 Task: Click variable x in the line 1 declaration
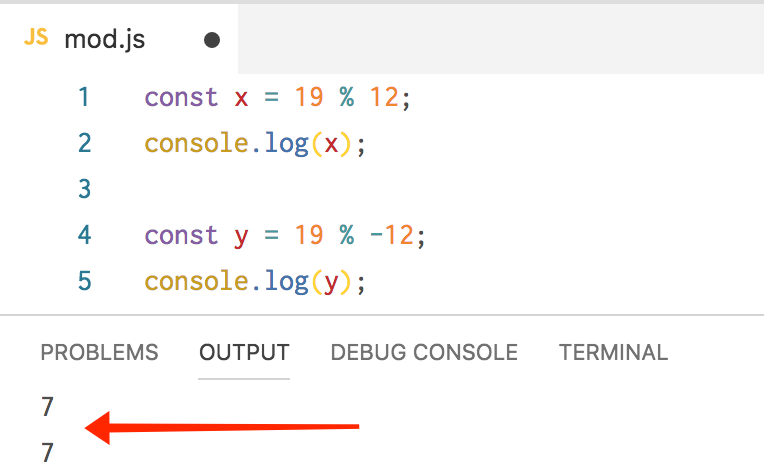click(241, 97)
